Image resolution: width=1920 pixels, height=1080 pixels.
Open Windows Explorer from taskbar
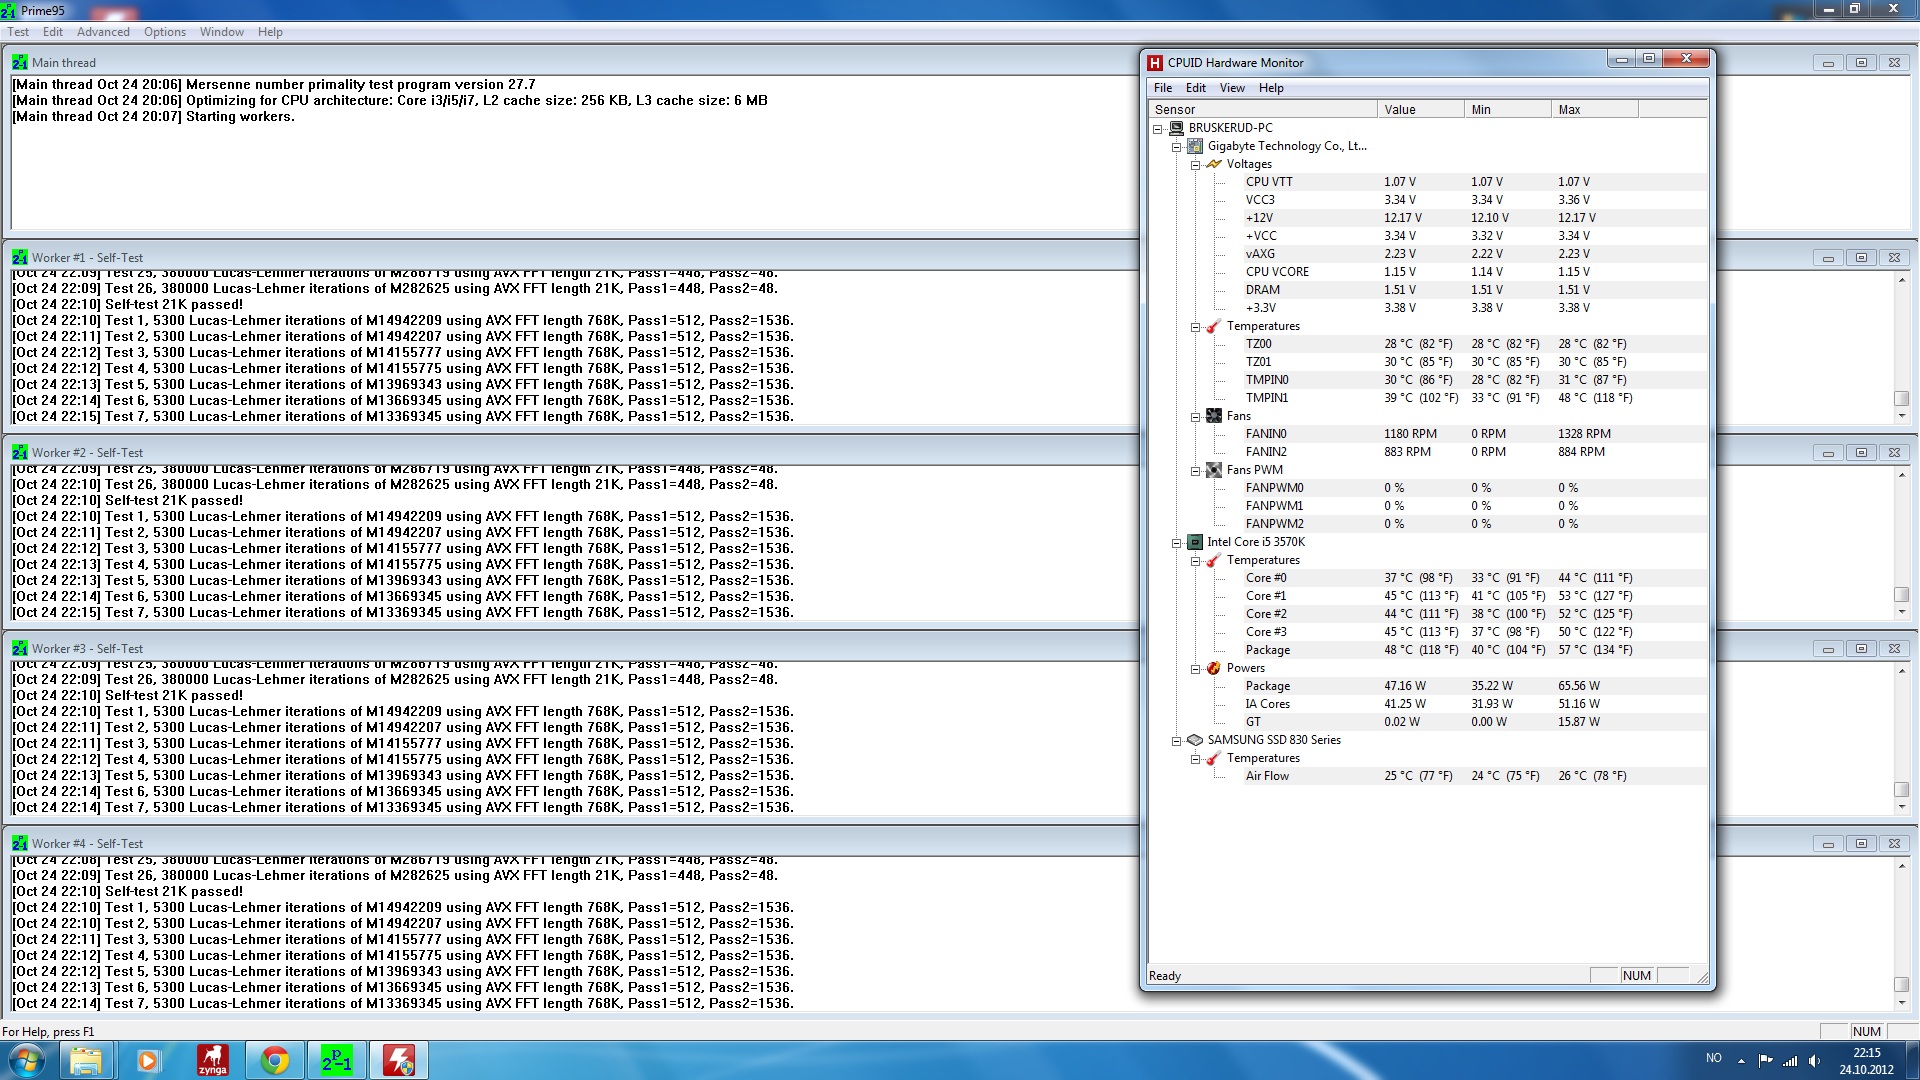click(86, 1060)
